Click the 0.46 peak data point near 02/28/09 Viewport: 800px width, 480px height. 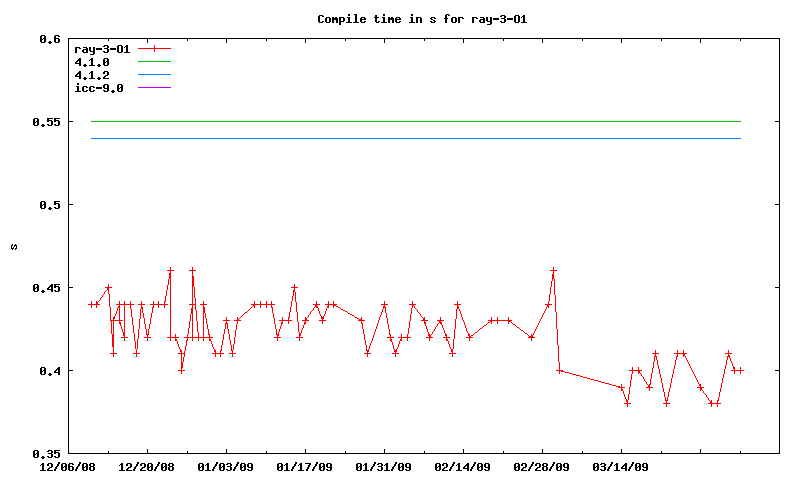point(553,271)
